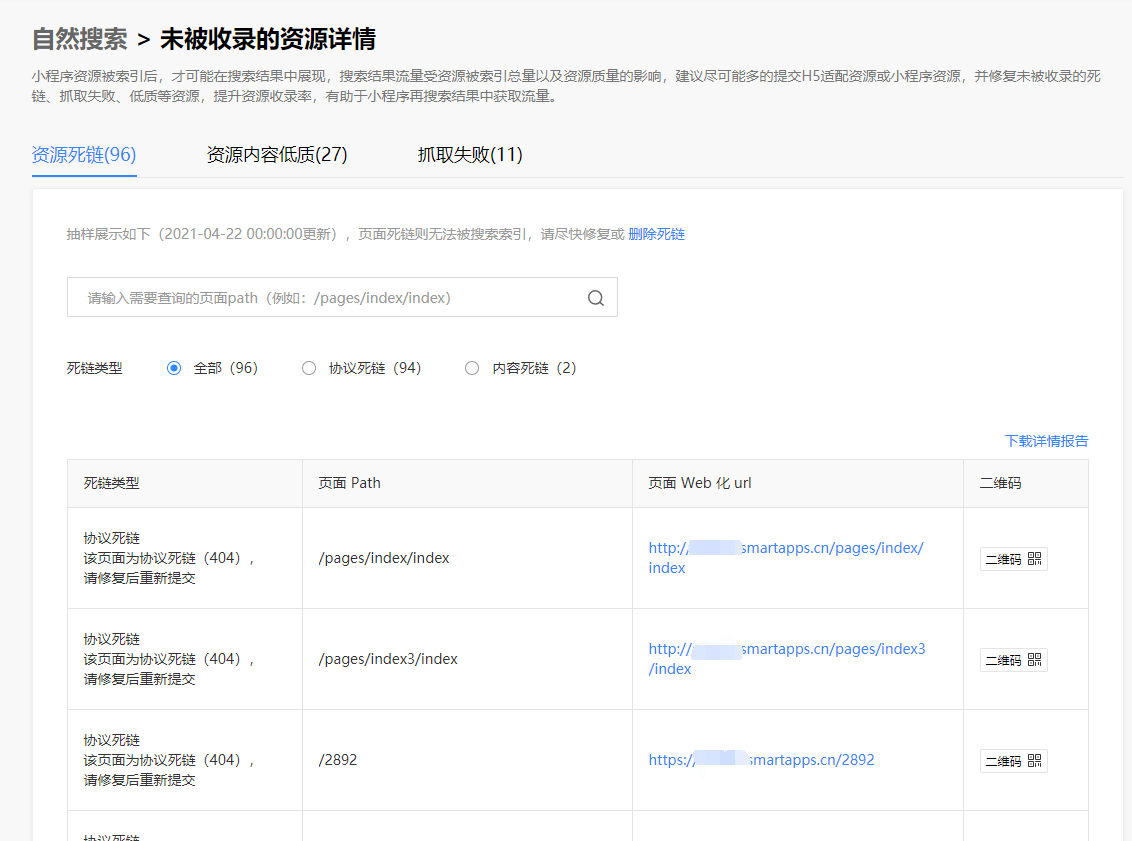Go back to 自然搜索 breadcrumb
The image size is (1132, 841).
tap(79, 39)
